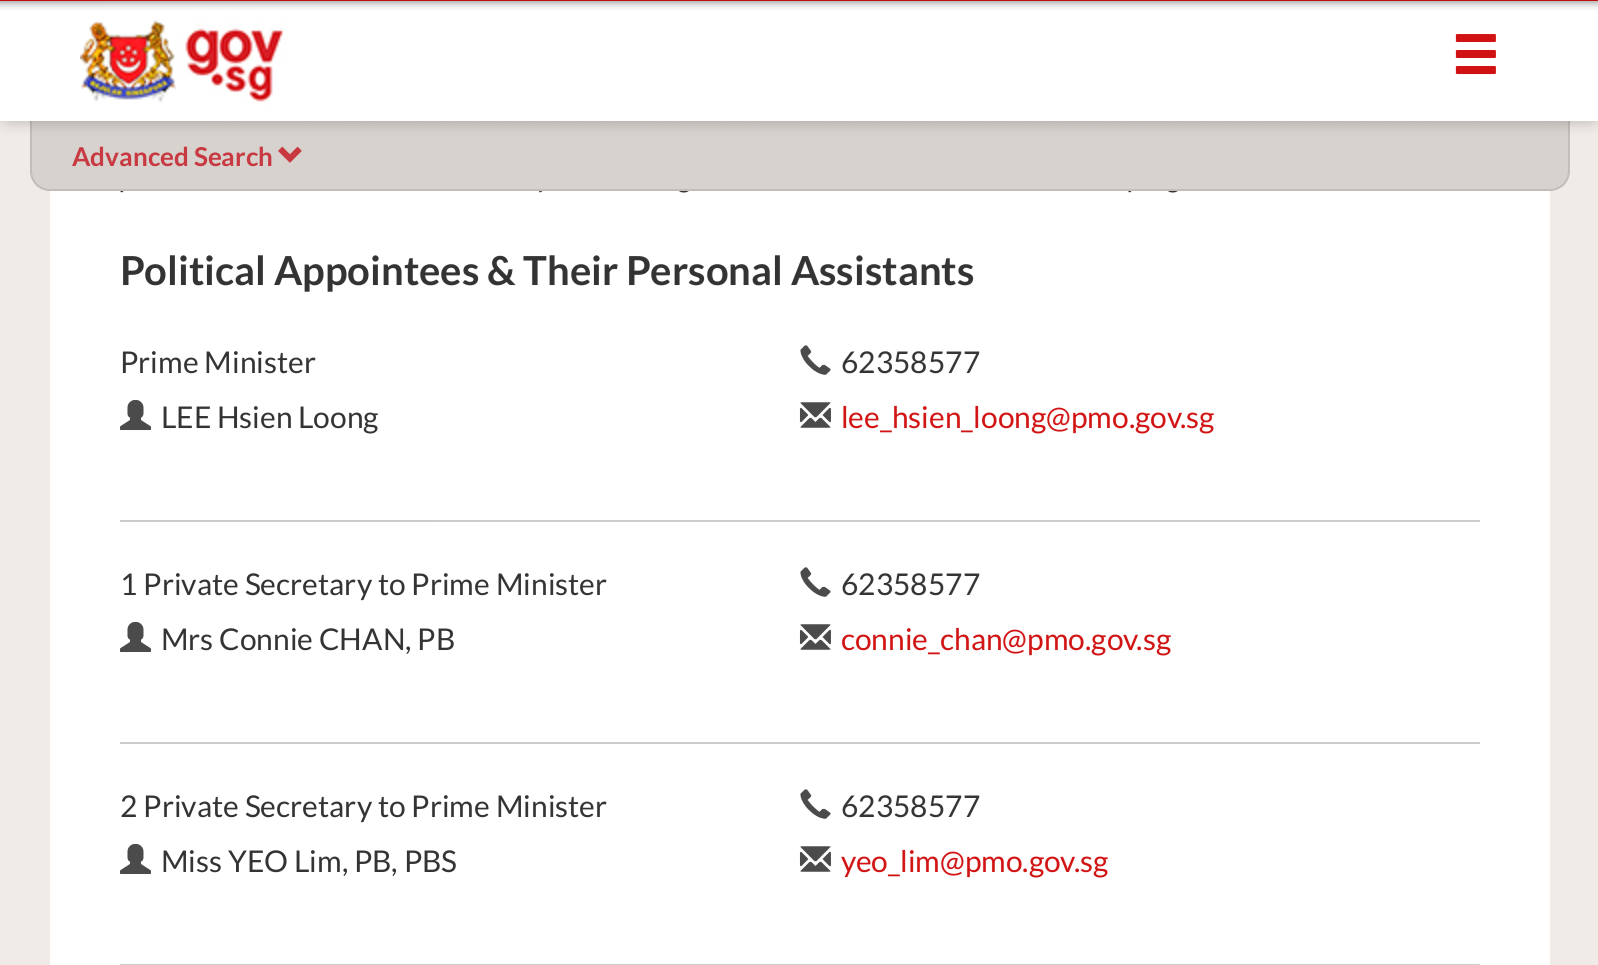Click Political Appointees & Their Personal Assistants heading
This screenshot has width=1598, height=965.
click(x=547, y=272)
